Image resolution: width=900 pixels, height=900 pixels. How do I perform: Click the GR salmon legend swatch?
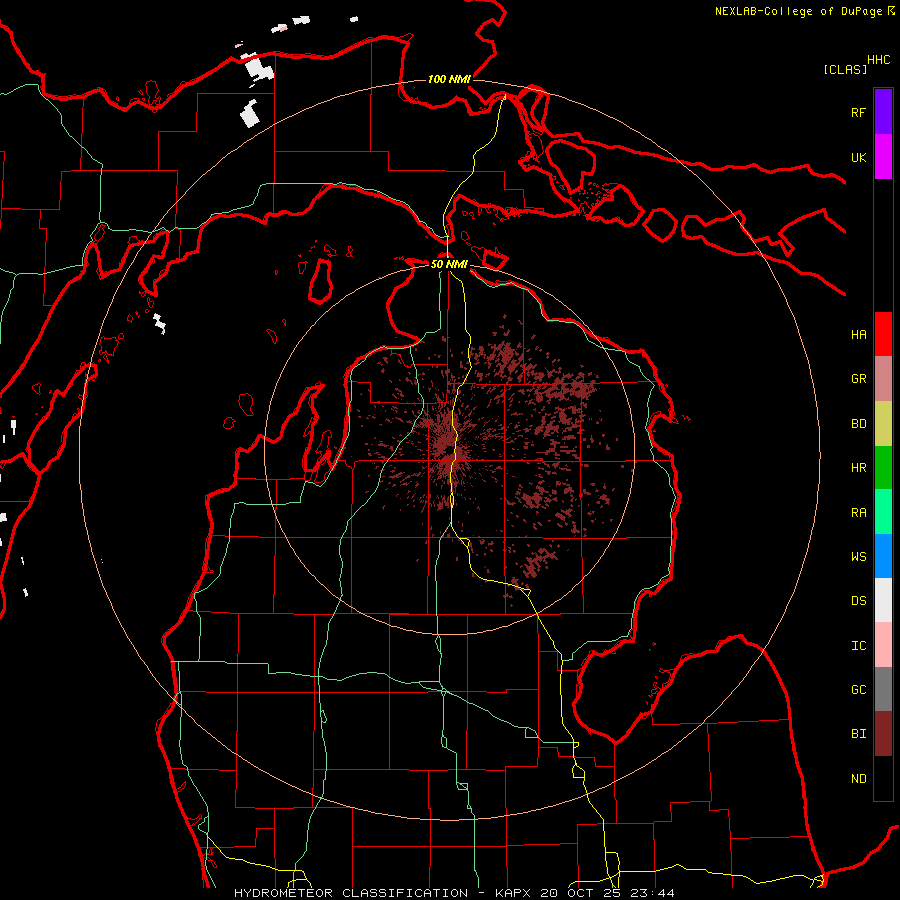(x=883, y=379)
